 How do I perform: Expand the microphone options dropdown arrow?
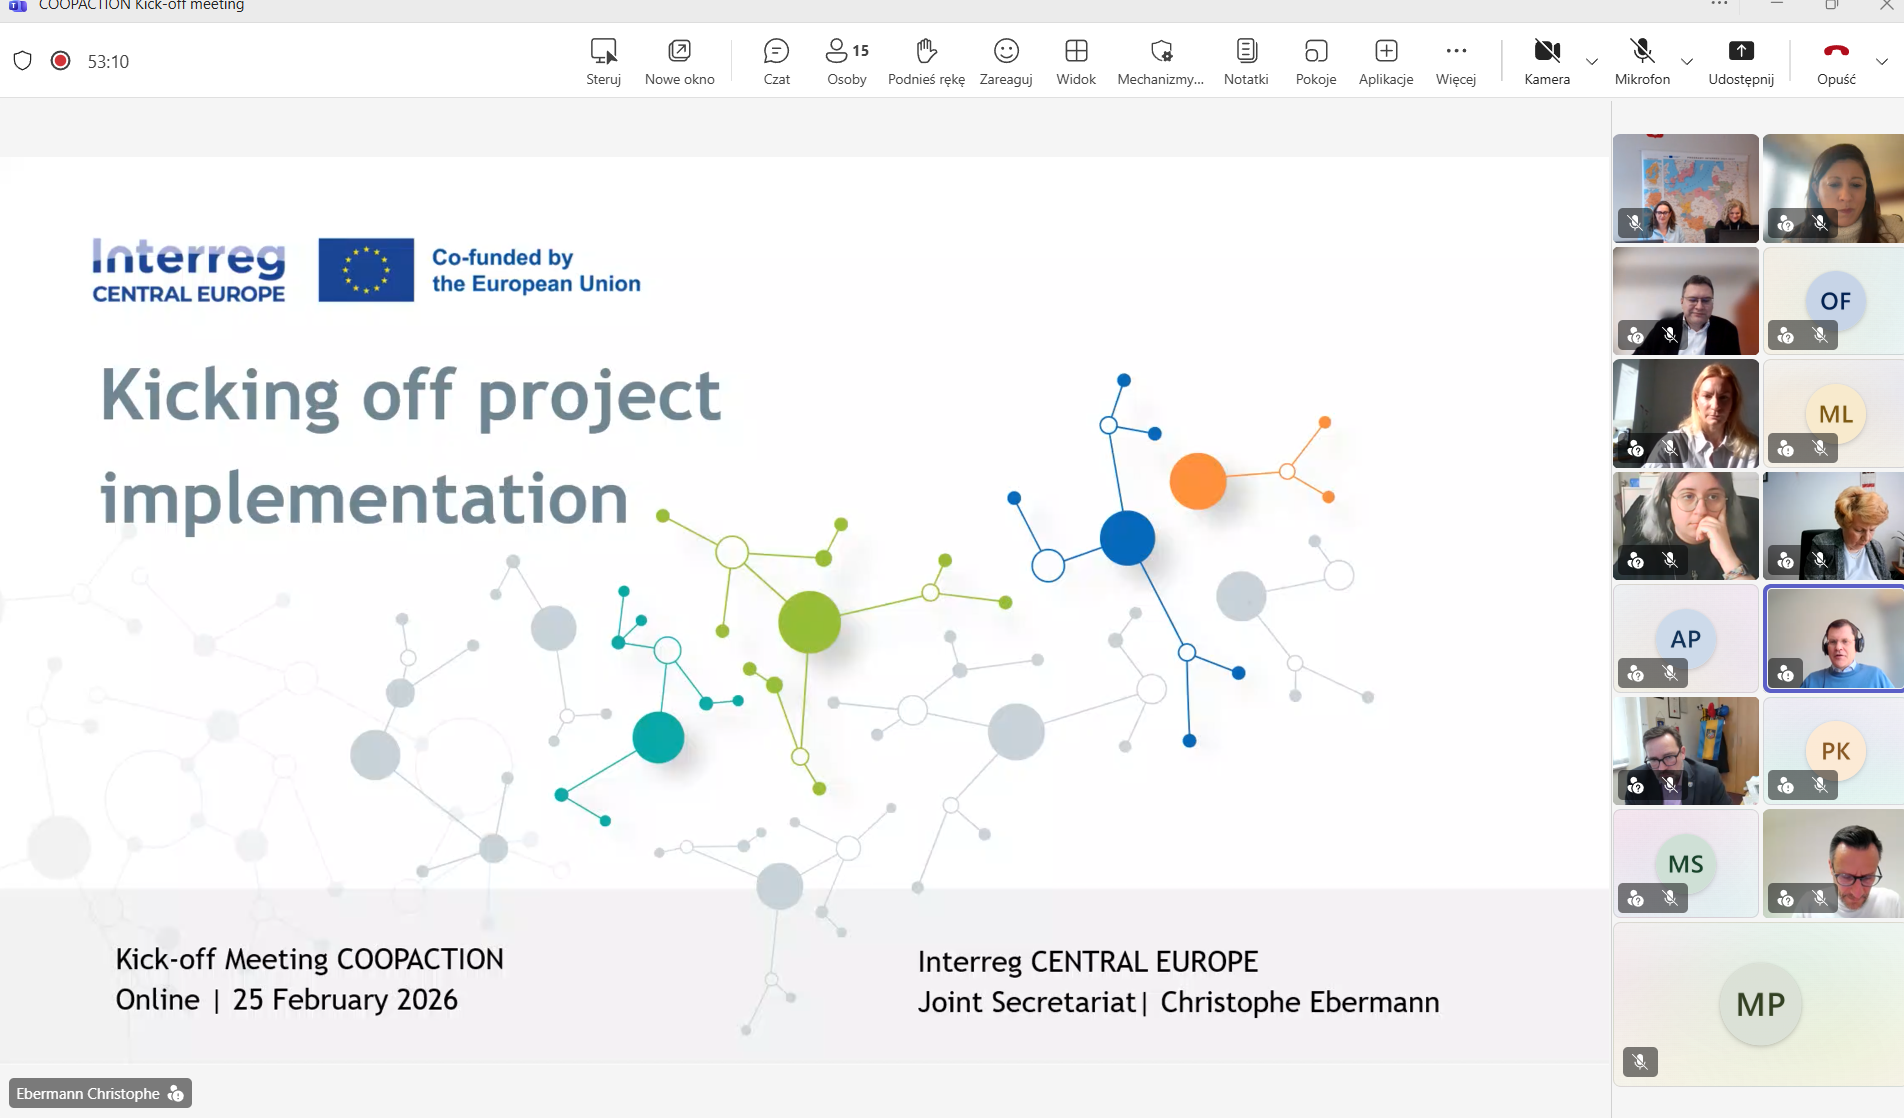[1687, 62]
